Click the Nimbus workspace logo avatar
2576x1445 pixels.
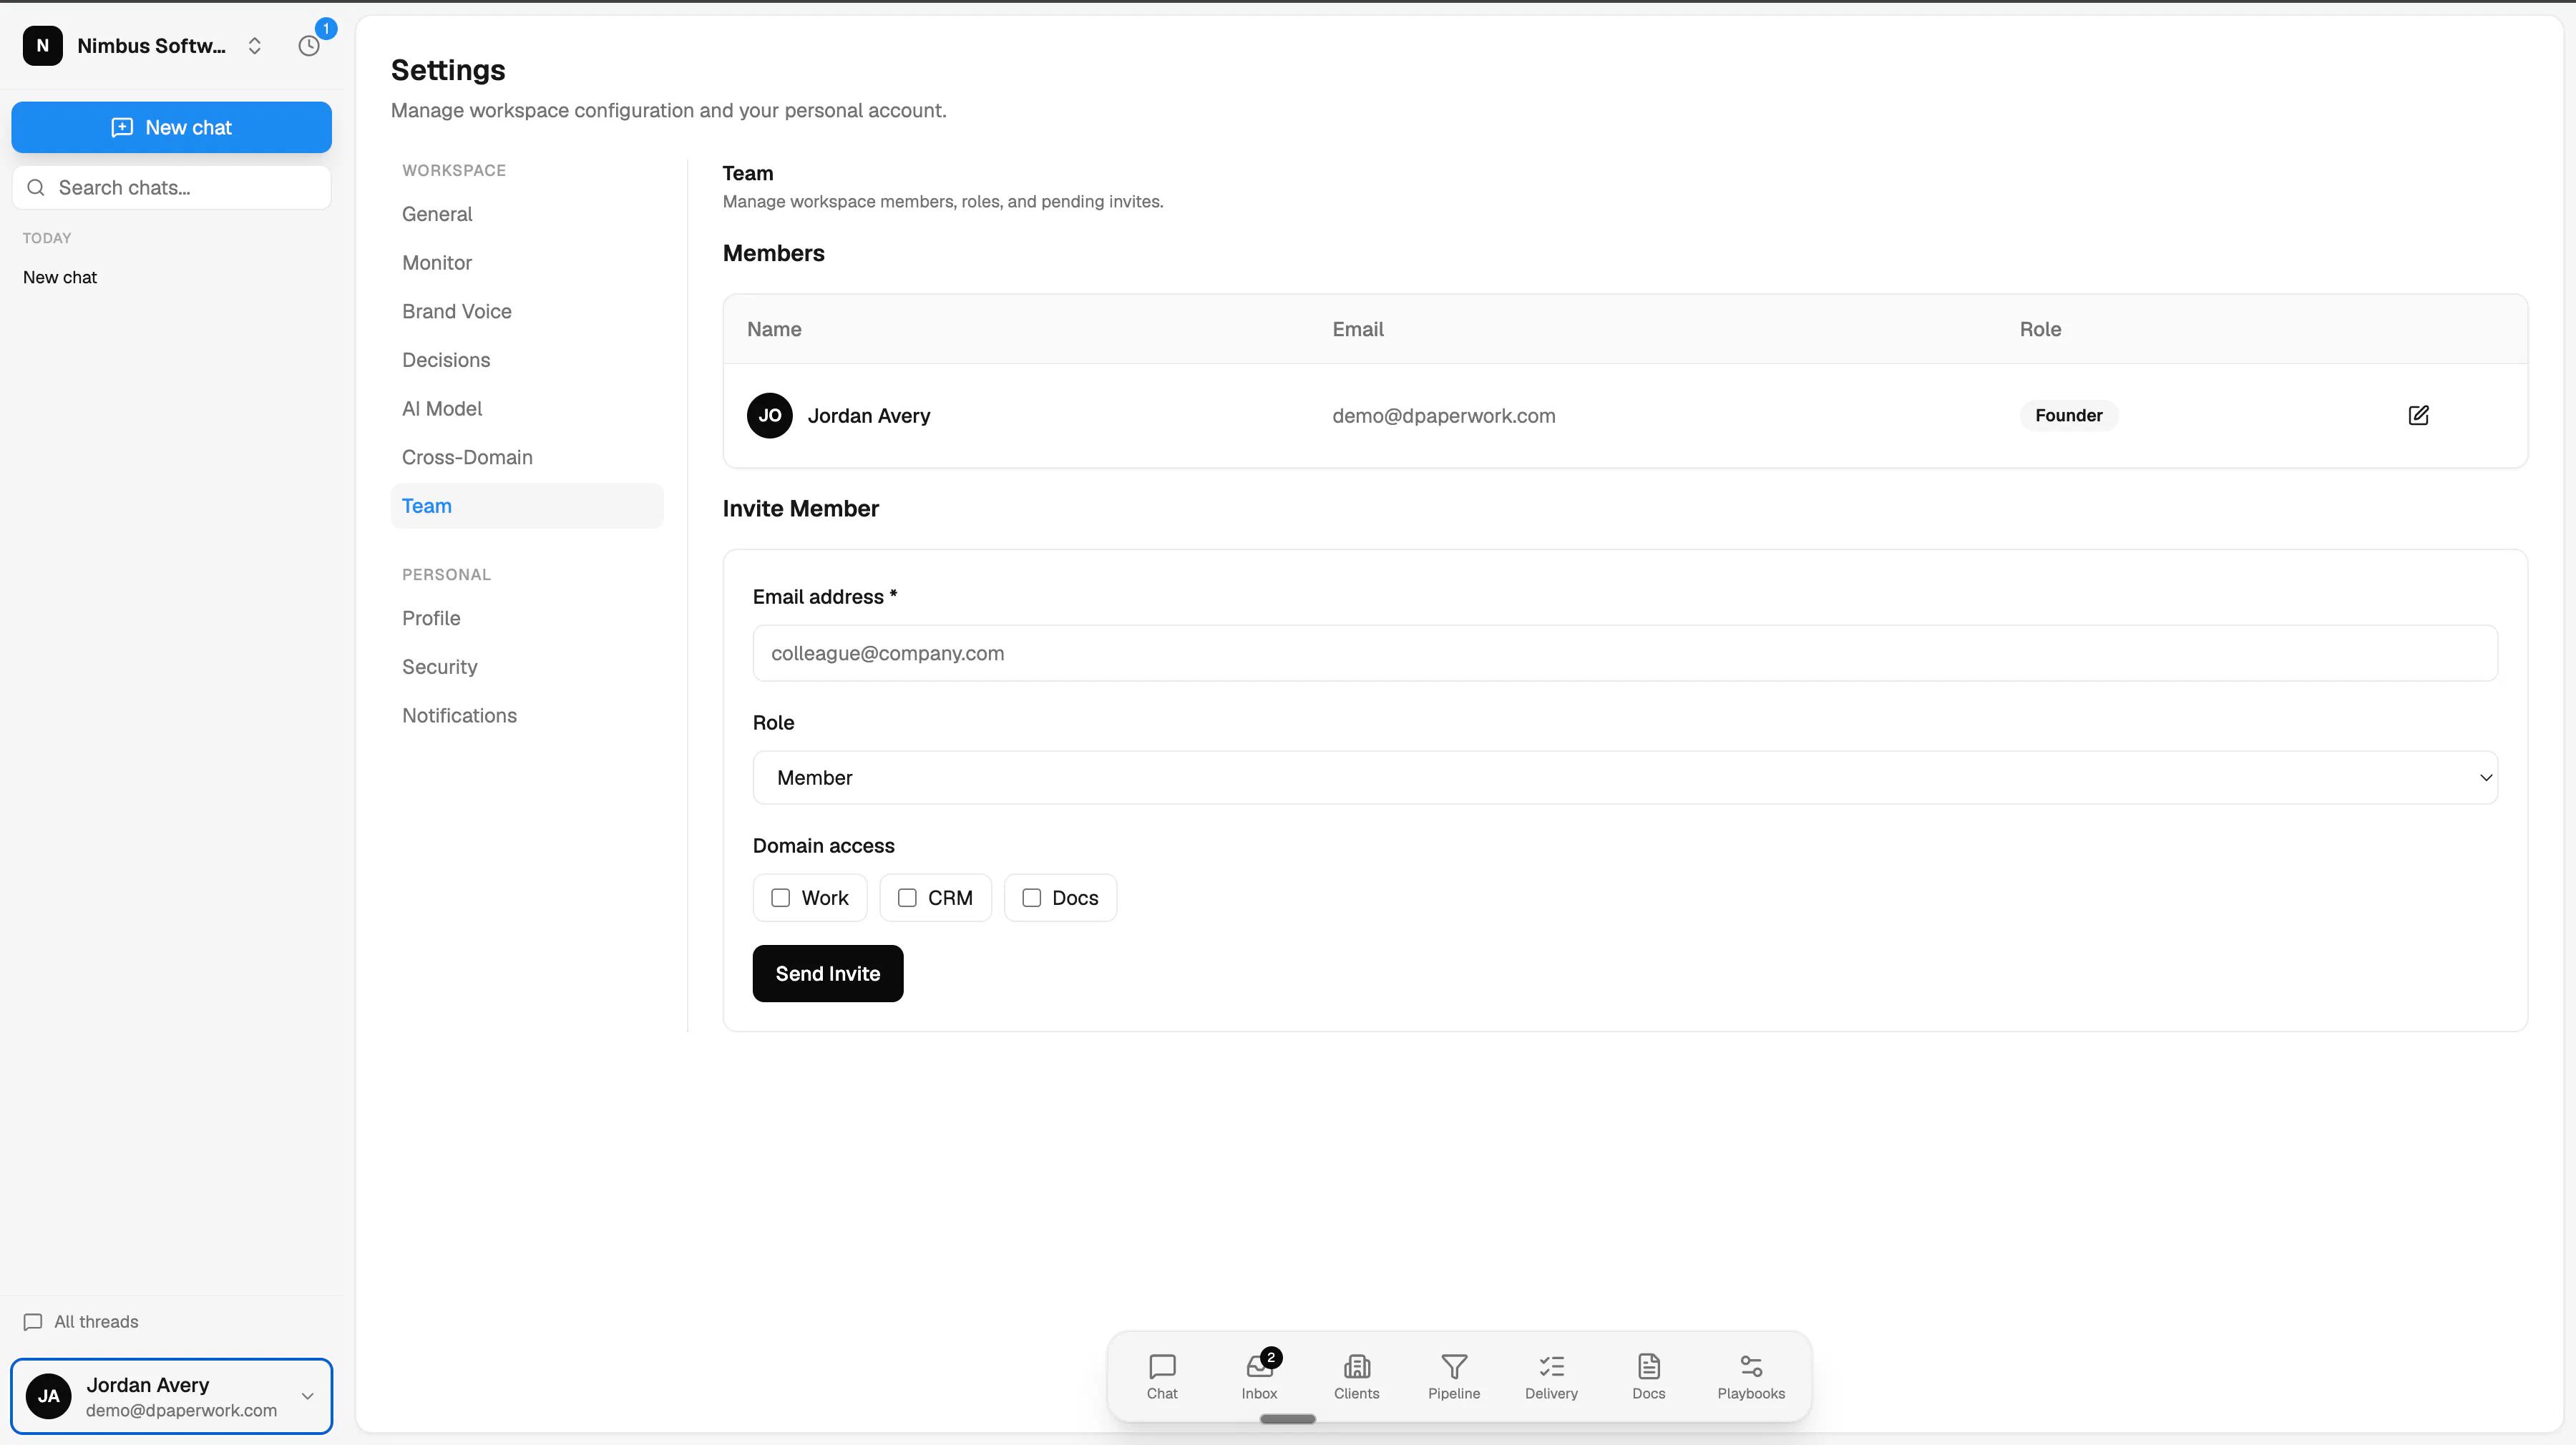43,45
